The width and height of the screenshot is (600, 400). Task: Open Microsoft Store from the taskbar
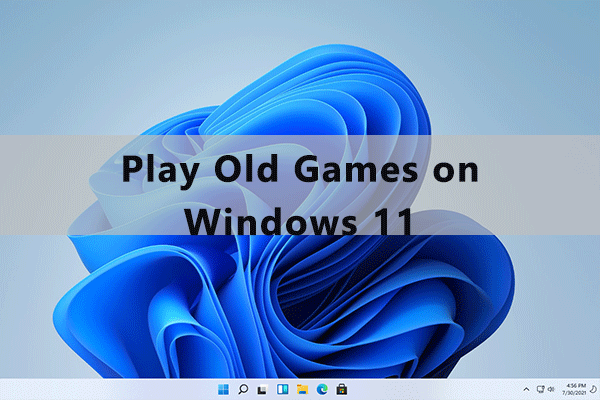click(342, 390)
